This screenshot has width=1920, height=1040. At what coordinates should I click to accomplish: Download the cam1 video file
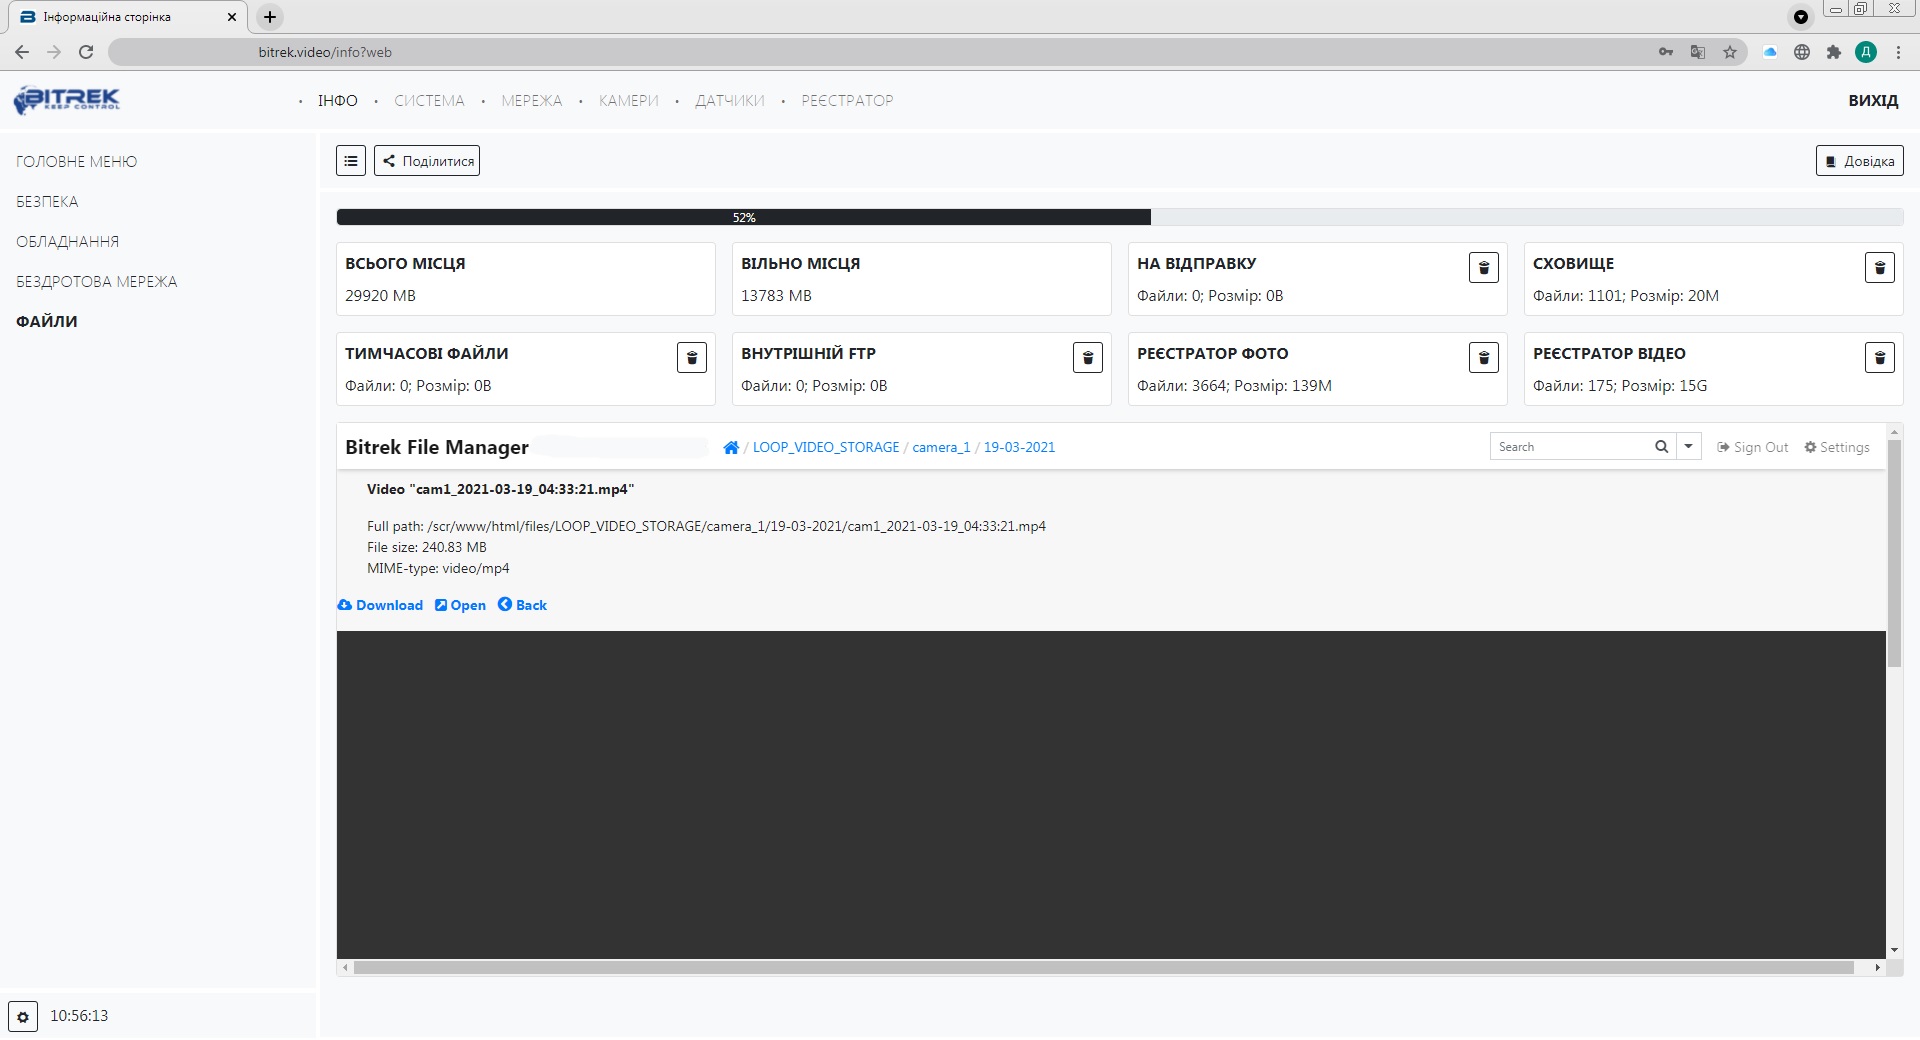380,606
